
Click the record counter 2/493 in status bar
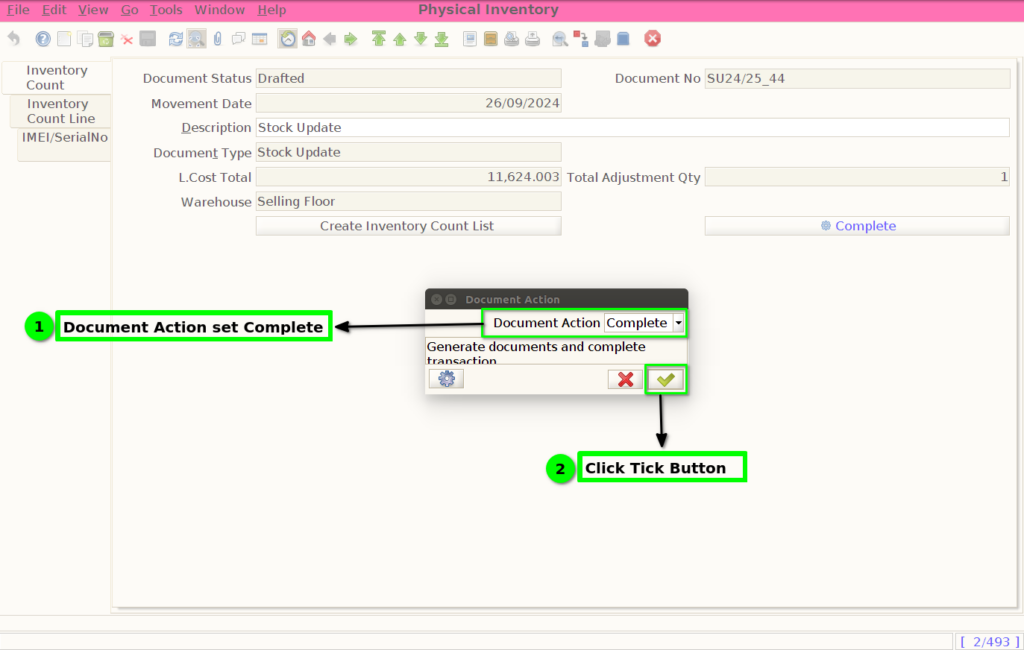coord(989,642)
